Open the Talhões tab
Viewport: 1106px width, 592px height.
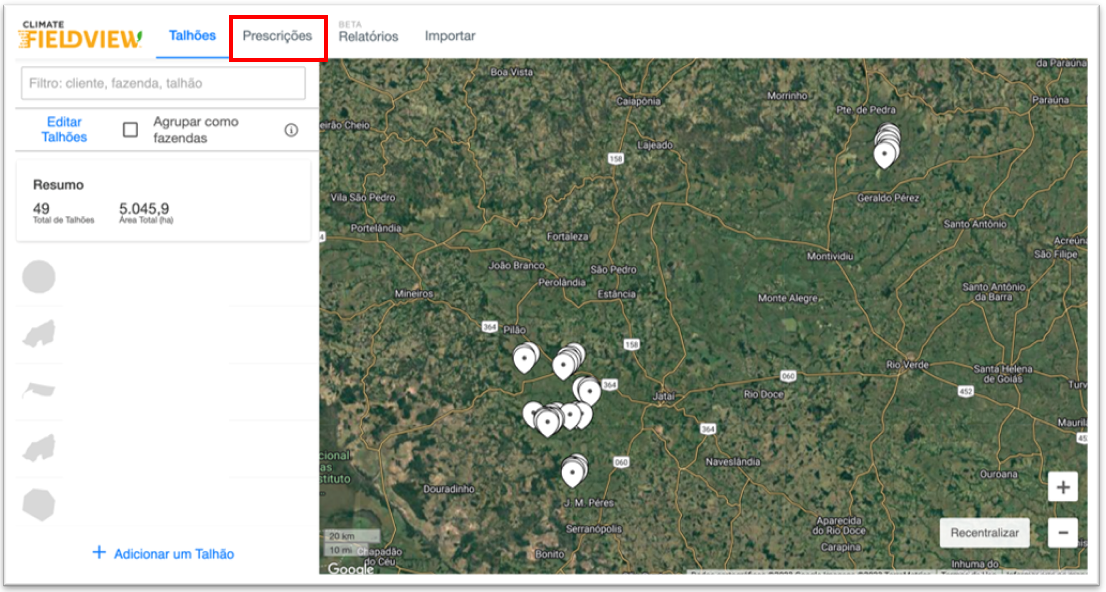pyautogui.click(x=192, y=36)
